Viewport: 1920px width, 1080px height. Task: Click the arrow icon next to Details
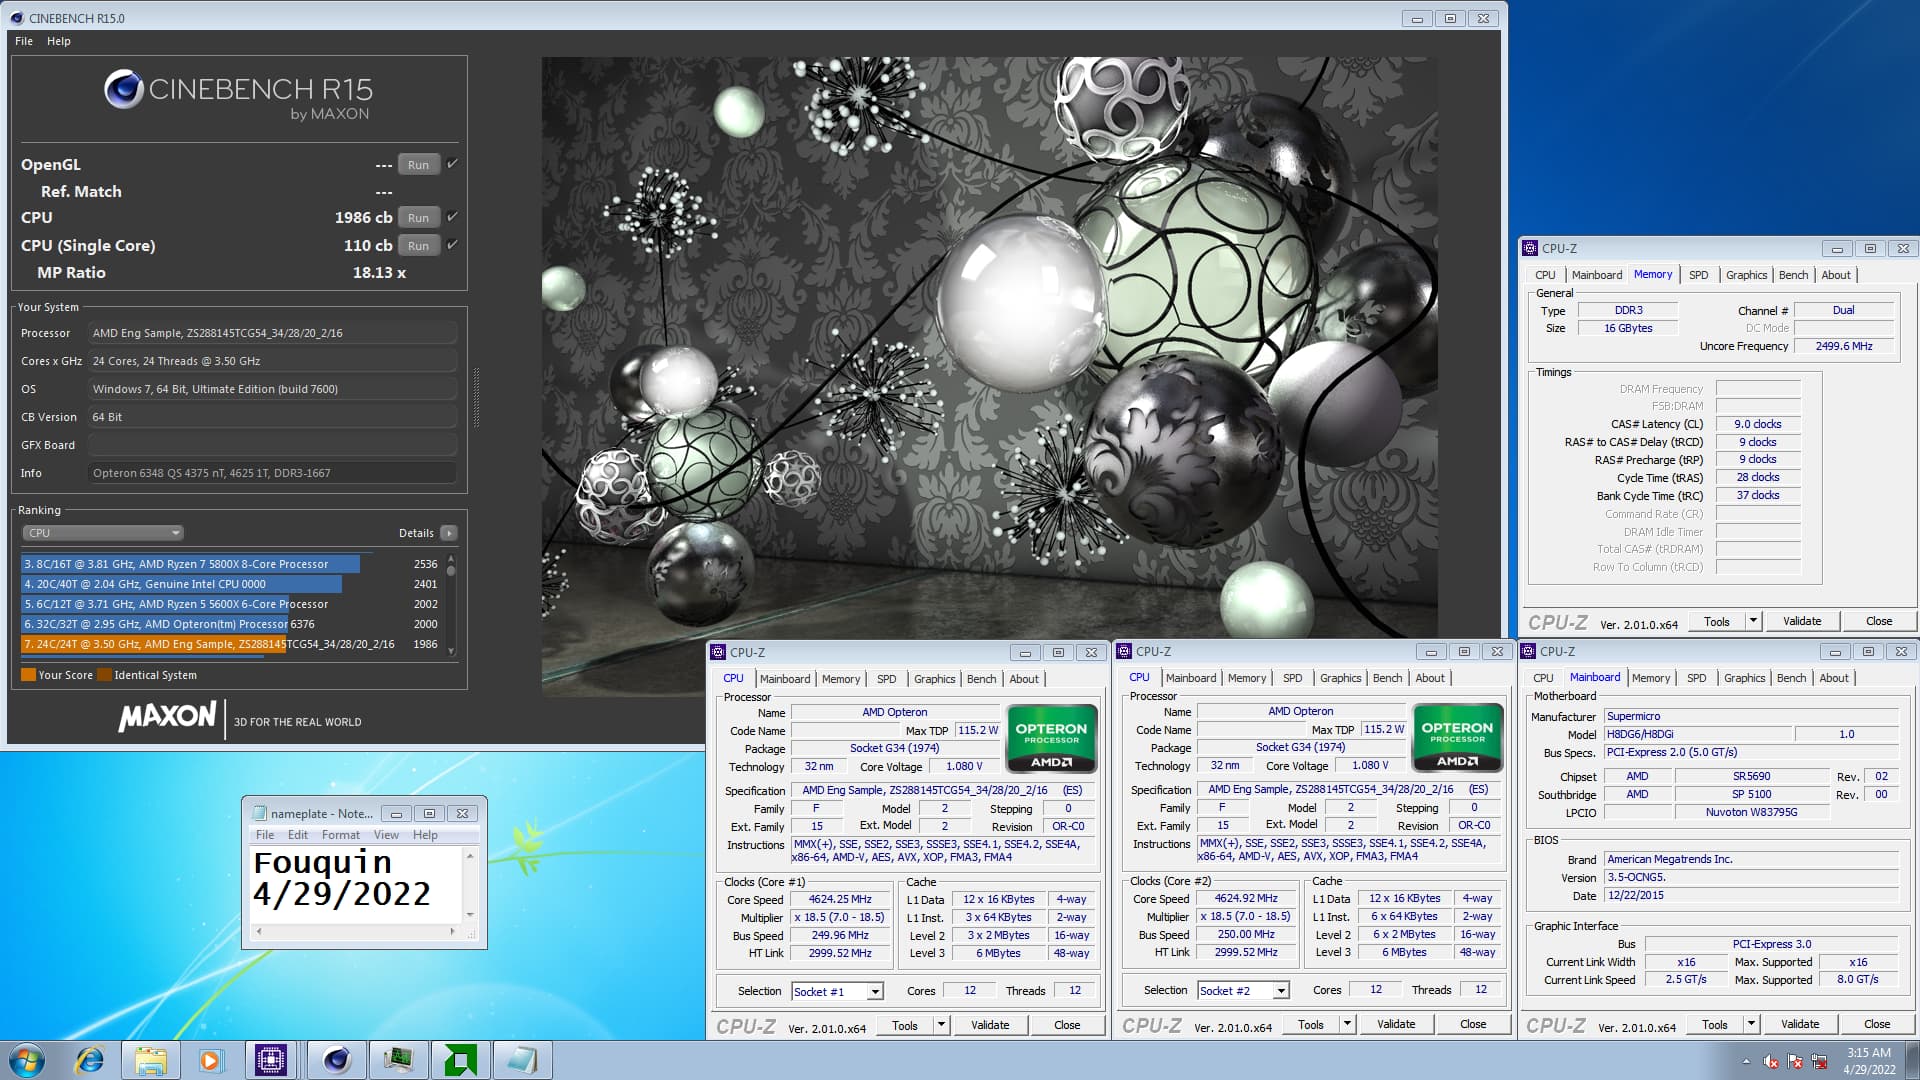[x=449, y=533]
